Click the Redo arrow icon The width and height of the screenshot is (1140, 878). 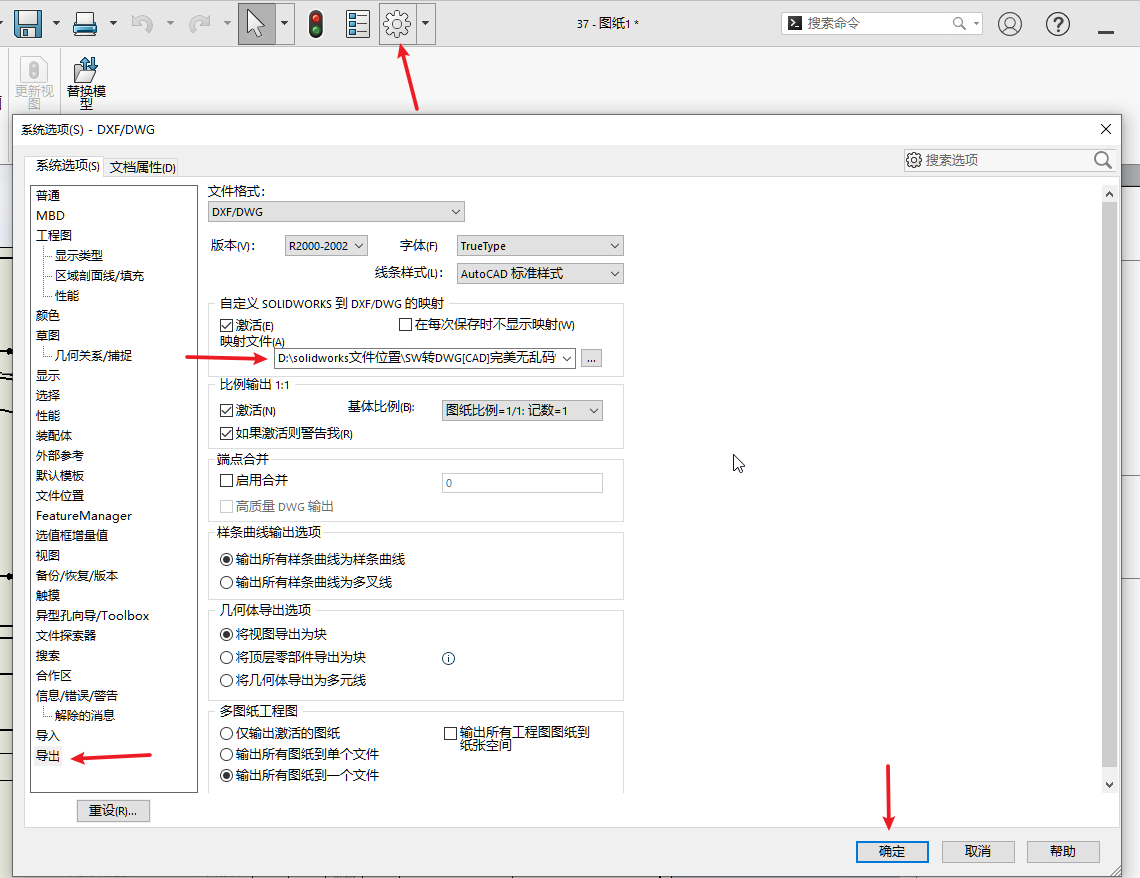(199, 24)
